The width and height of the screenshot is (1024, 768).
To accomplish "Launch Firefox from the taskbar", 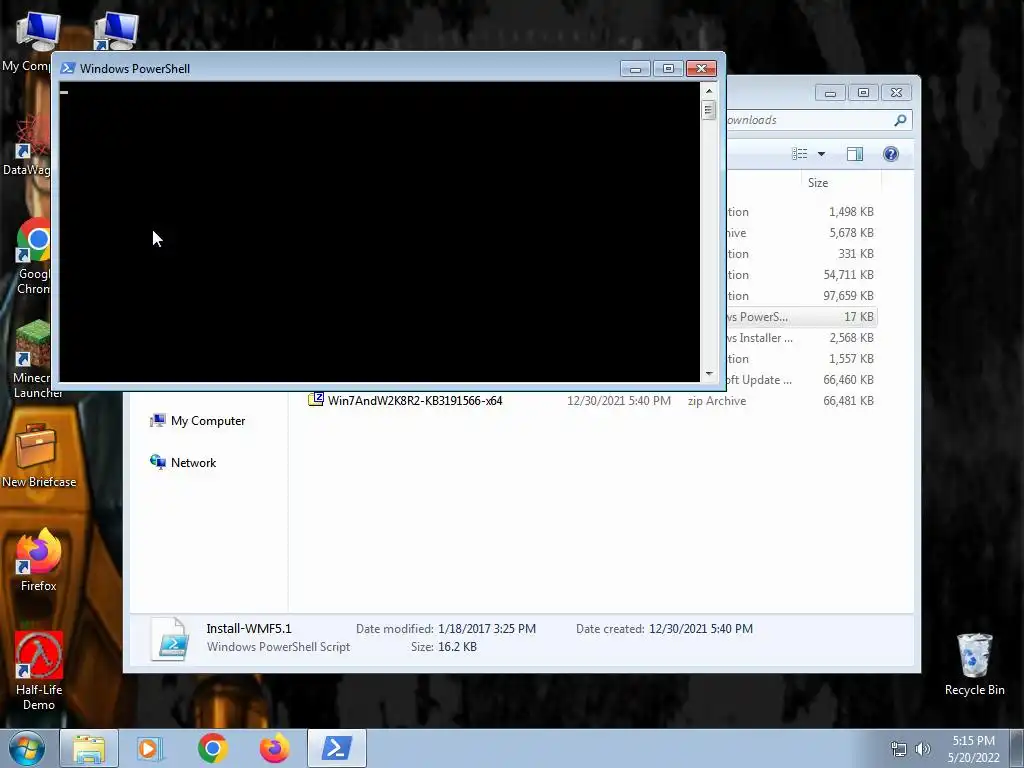I will pyautogui.click(x=274, y=748).
